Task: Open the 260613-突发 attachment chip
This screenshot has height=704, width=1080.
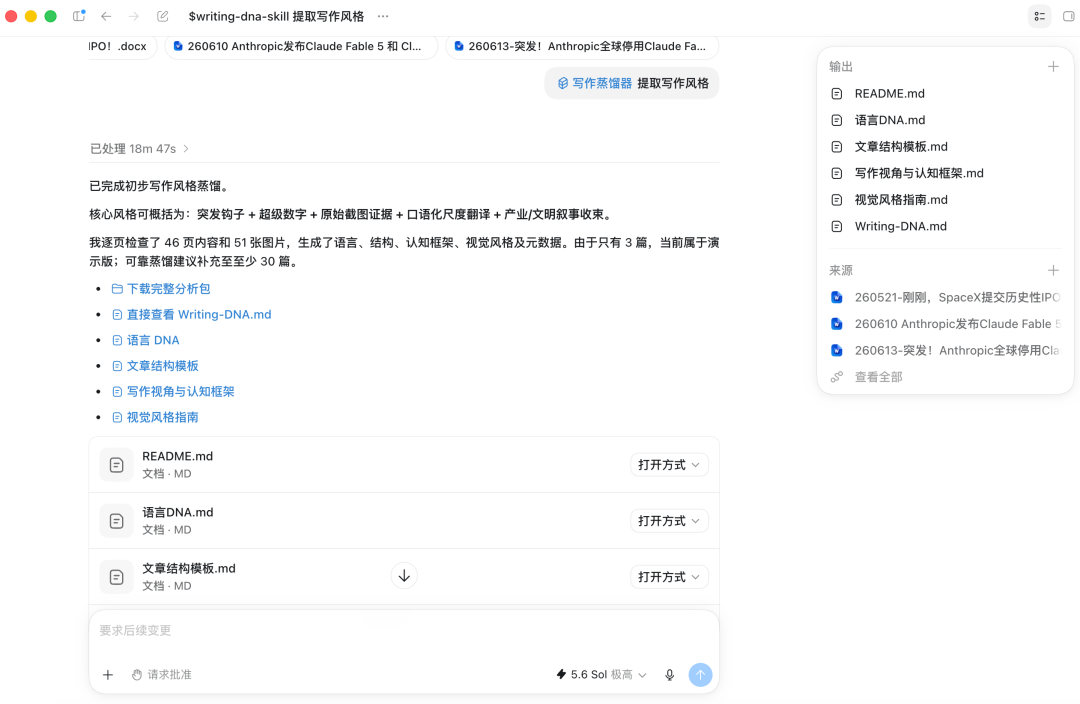Action: (x=582, y=46)
